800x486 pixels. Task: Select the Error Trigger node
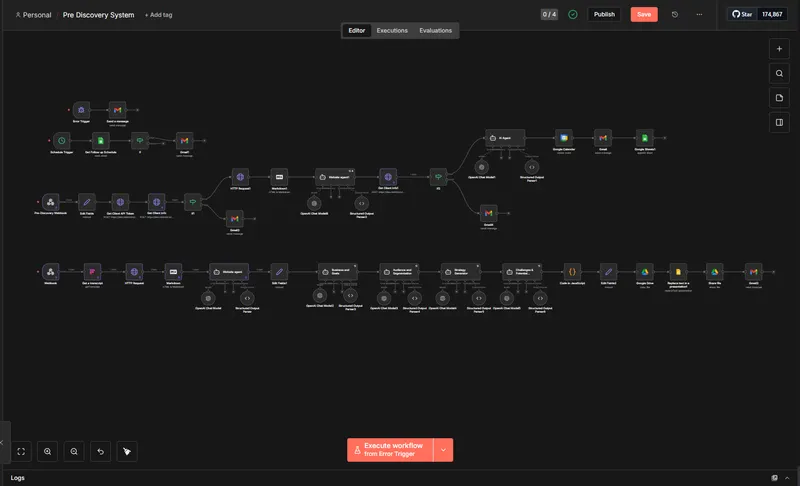click(81, 108)
